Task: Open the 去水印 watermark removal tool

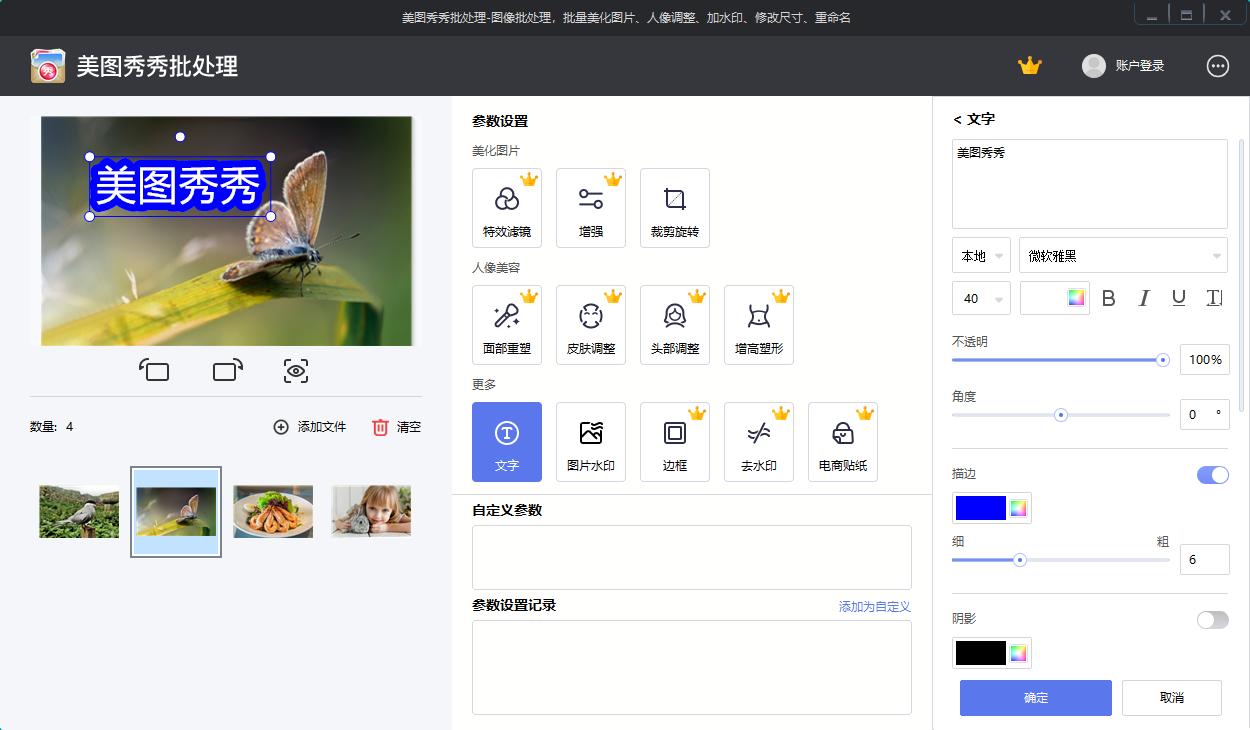Action: pyautogui.click(x=759, y=442)
